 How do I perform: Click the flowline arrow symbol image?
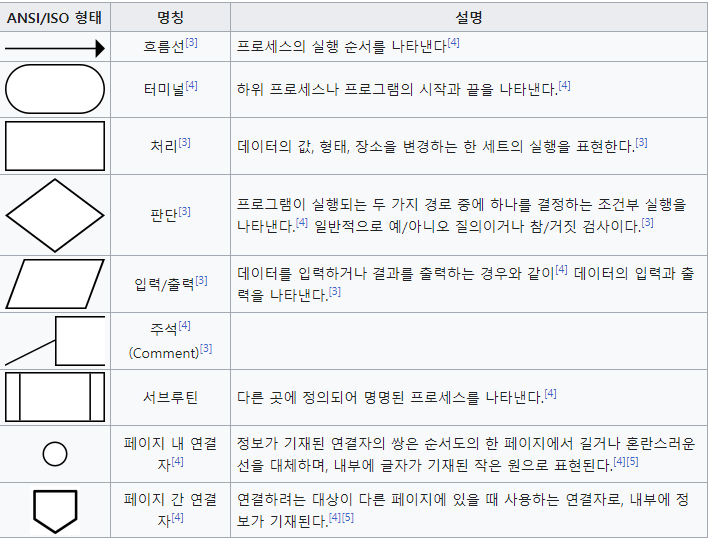click(x=55, y=48)
